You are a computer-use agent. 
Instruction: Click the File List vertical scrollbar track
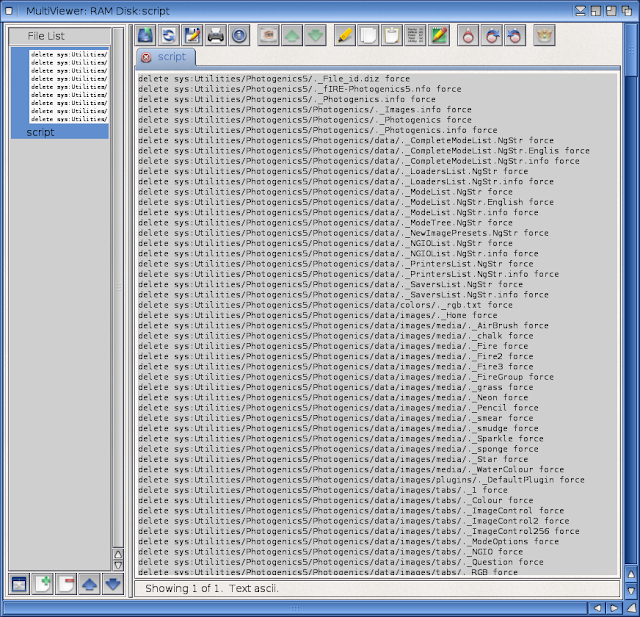[x=118, y=288]
